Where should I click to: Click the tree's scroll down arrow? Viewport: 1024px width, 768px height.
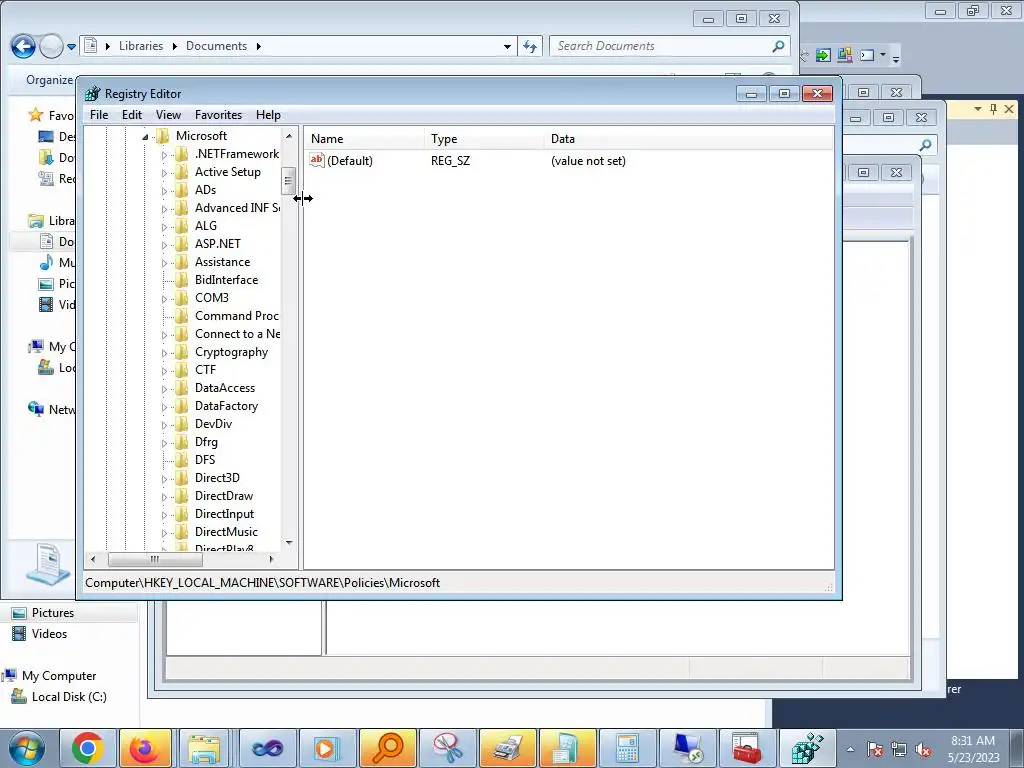(x=289, y=543)
